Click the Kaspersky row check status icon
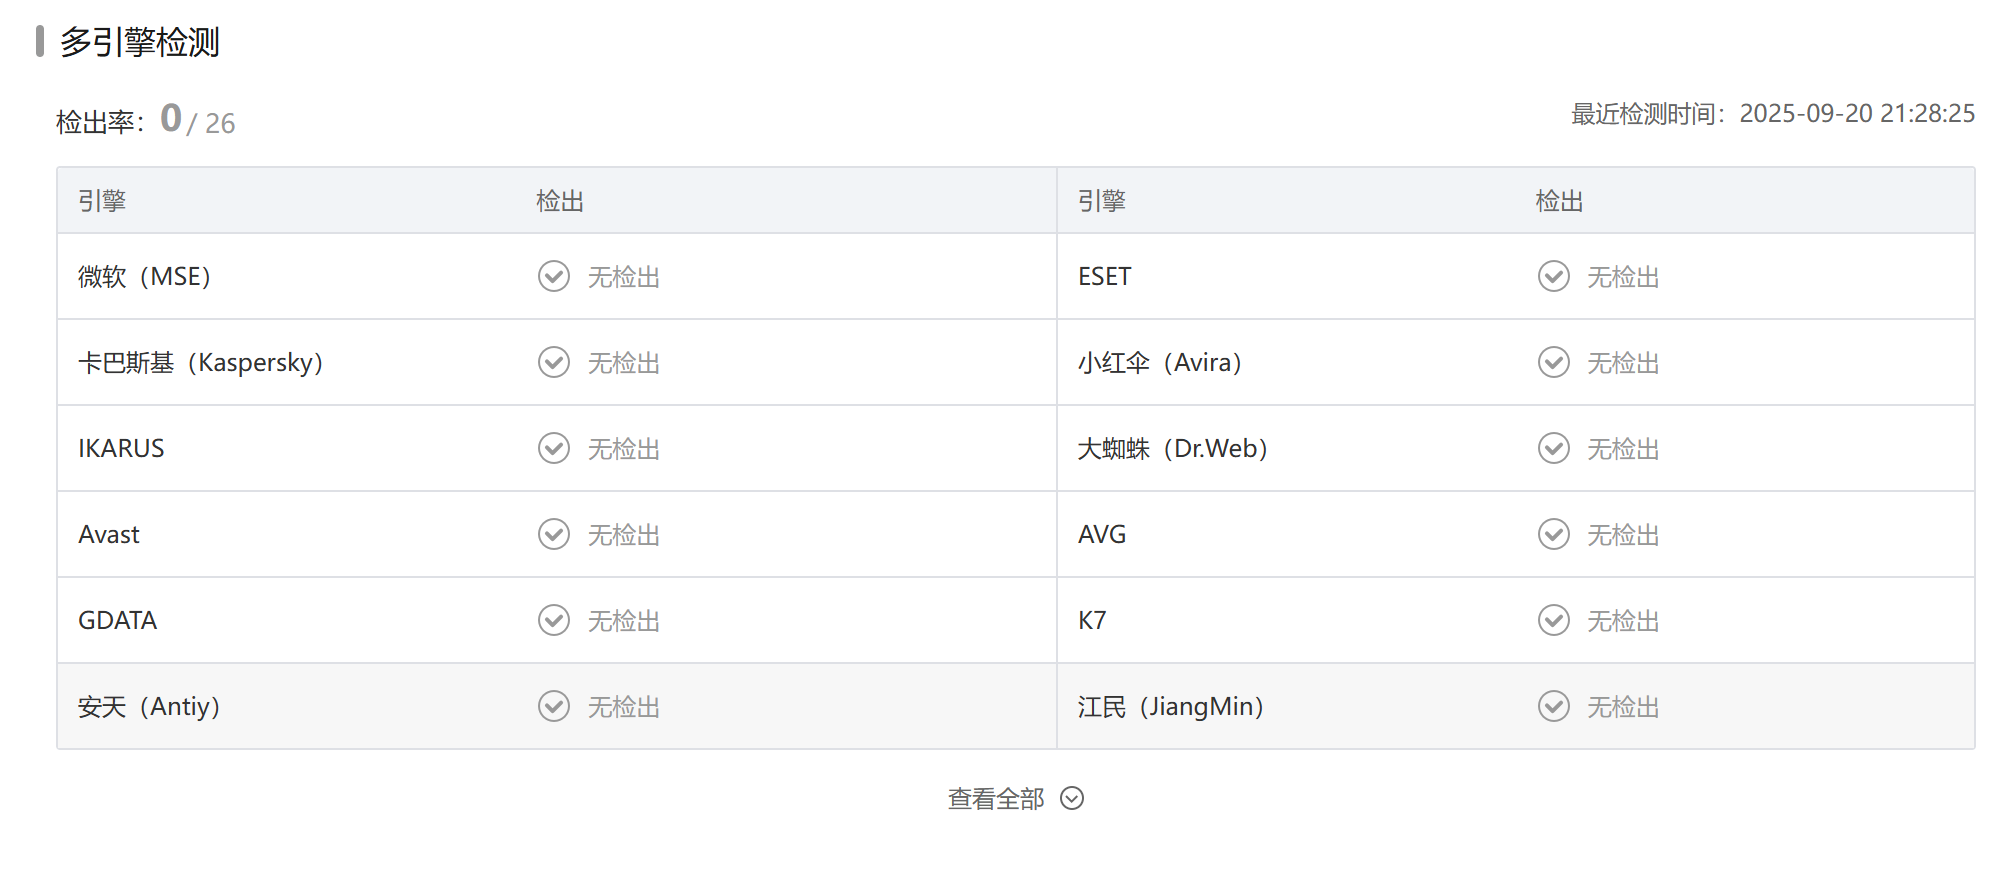 [x=553, y=362]
